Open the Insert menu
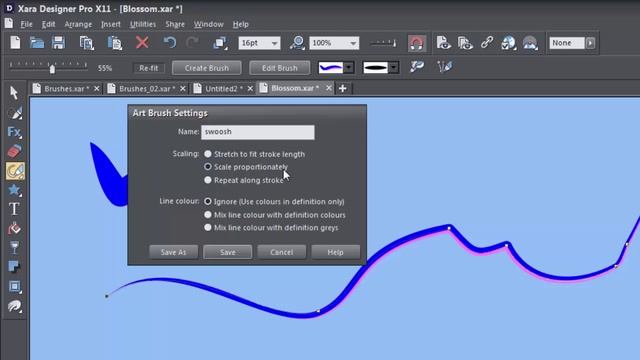The height and width of the screenshot is (360, 640). tap(111, 24)
